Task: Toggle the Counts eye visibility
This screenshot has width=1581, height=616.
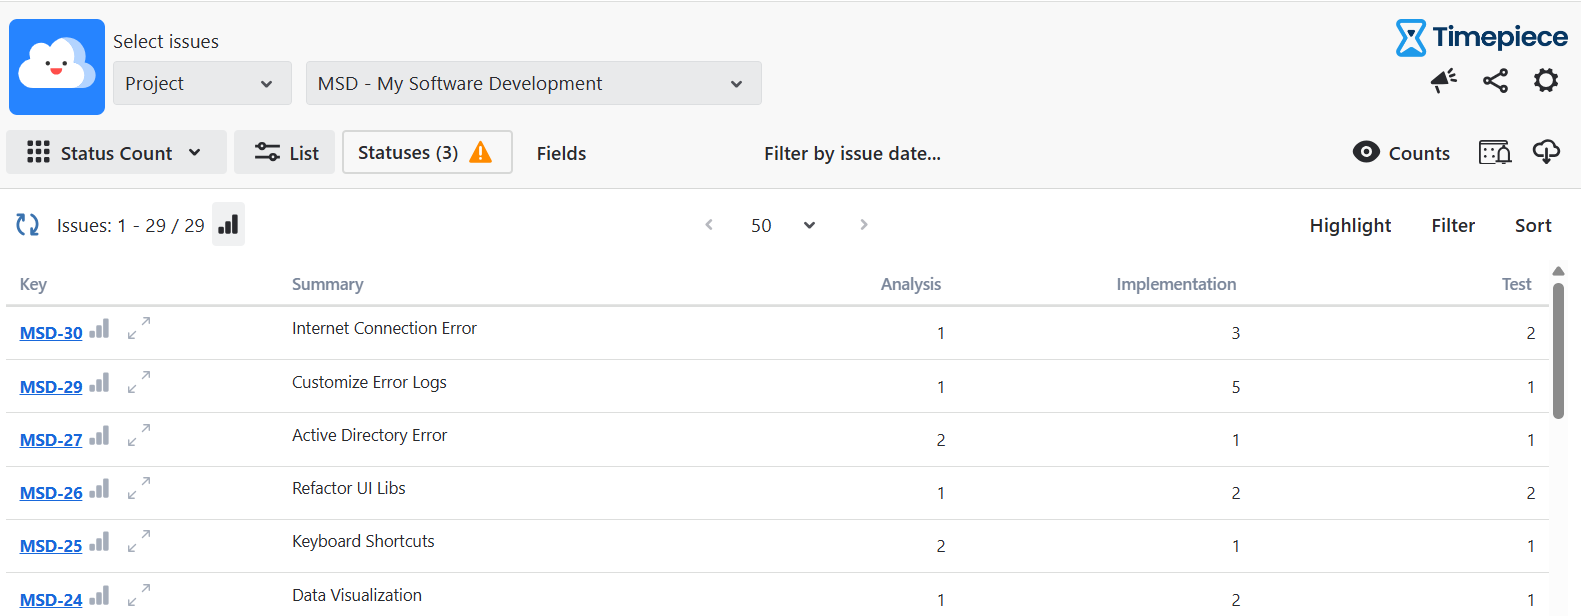Action: 1366,152
